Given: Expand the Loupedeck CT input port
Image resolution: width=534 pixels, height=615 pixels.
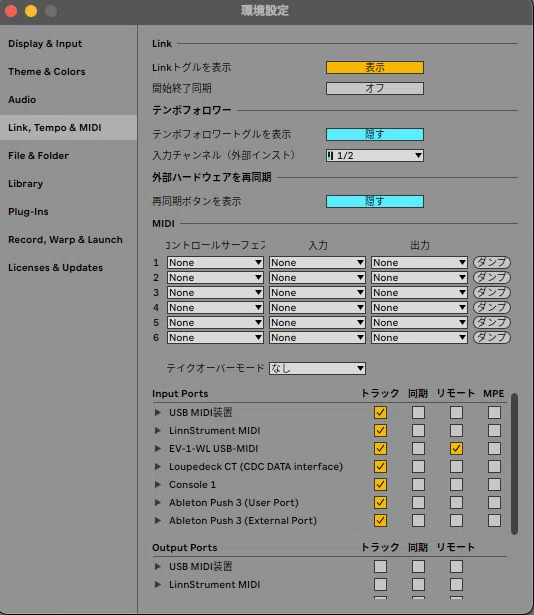Looking at the screenshot, I should [158, 467].
